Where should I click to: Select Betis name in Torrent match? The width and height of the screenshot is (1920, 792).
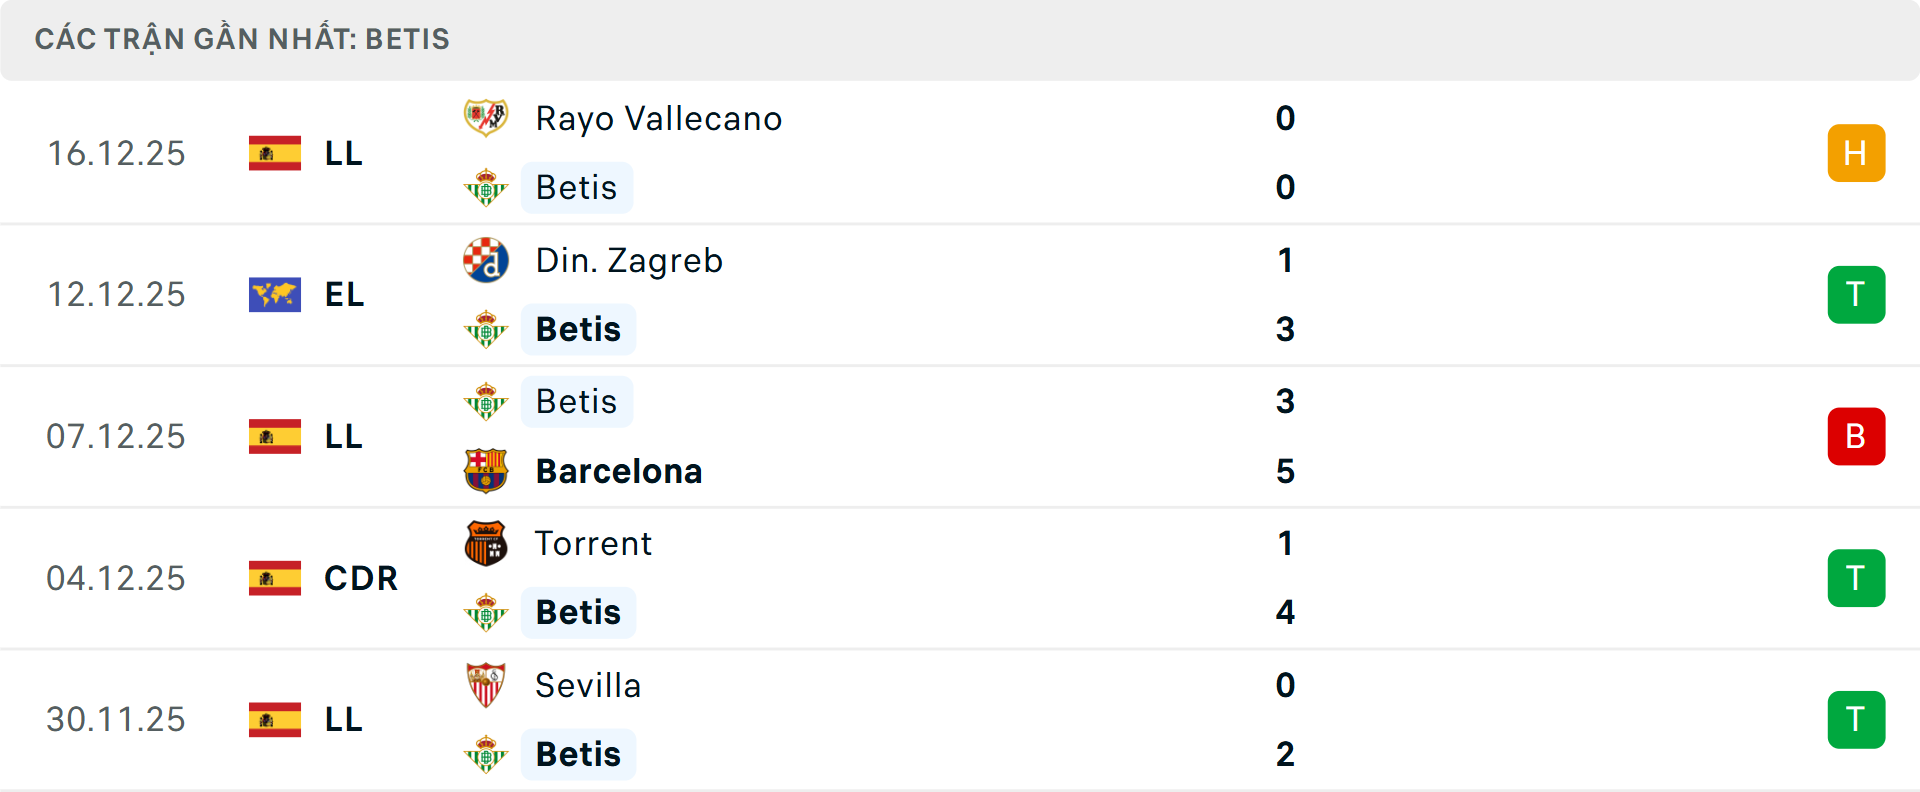pos(578,612)
